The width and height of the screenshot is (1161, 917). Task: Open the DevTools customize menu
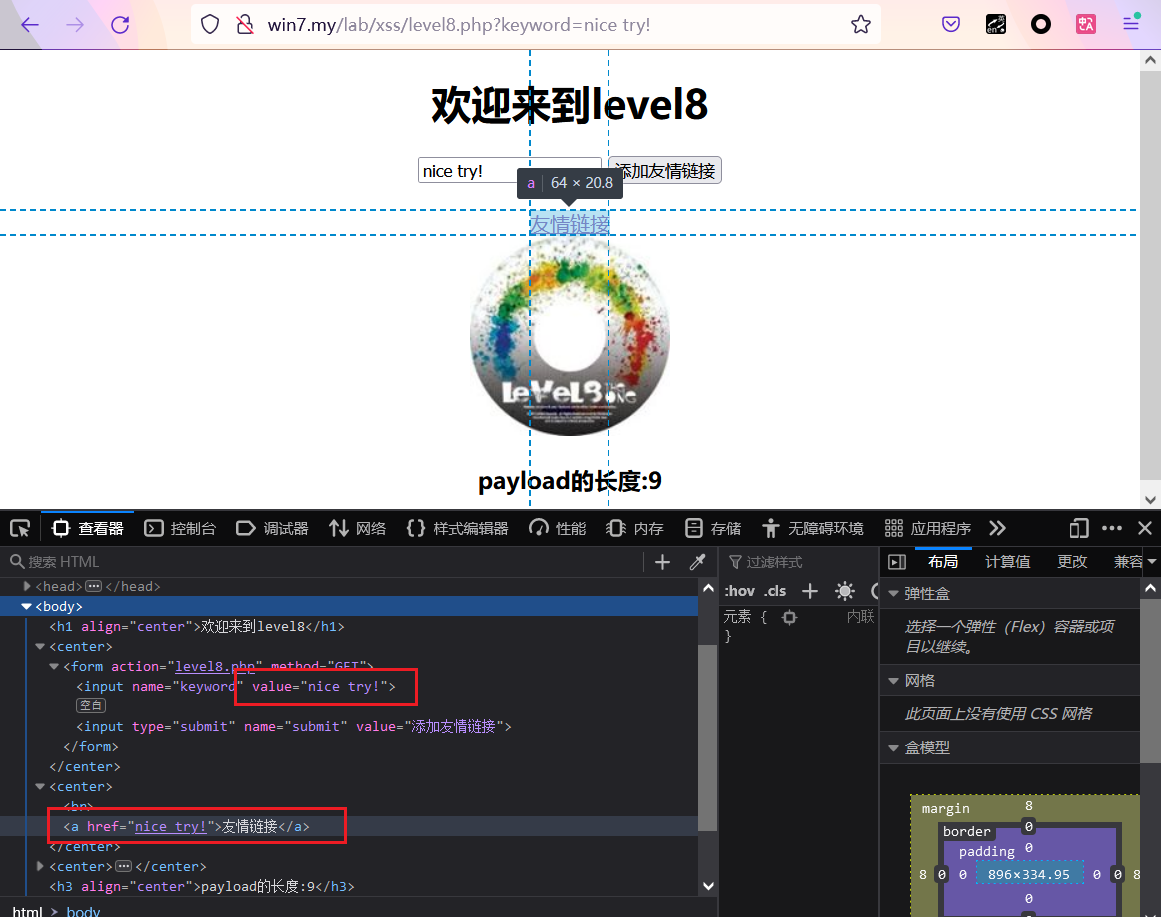click(1112, 528)
